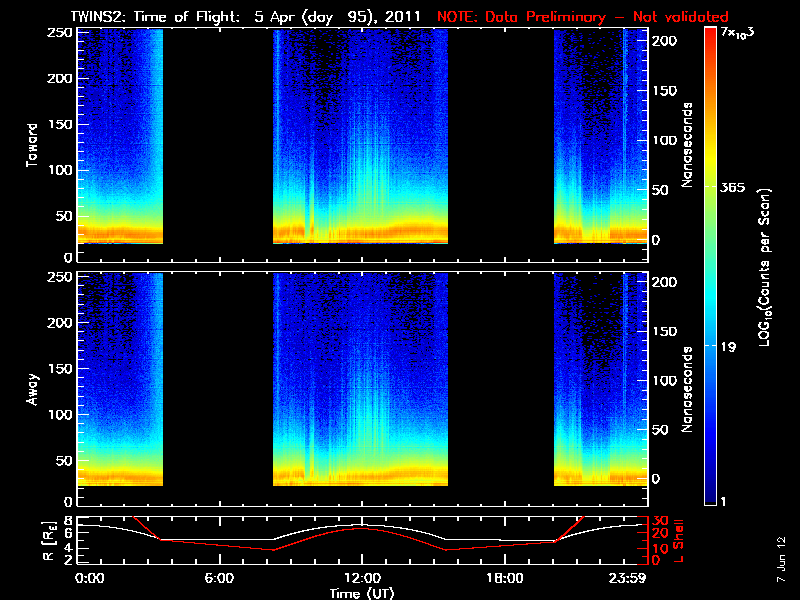Viewport: 800px width, 600px height.
Task: Select the 'Toward' panel axis label
Action: pos(33,143)
